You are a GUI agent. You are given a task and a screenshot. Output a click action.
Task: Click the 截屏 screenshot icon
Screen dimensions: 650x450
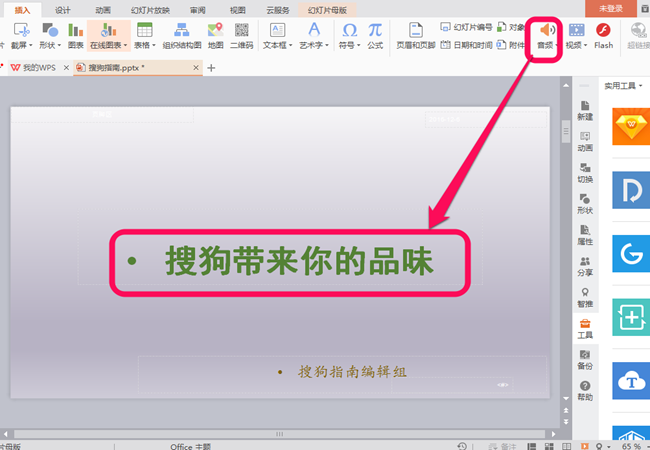click(22, 30)
